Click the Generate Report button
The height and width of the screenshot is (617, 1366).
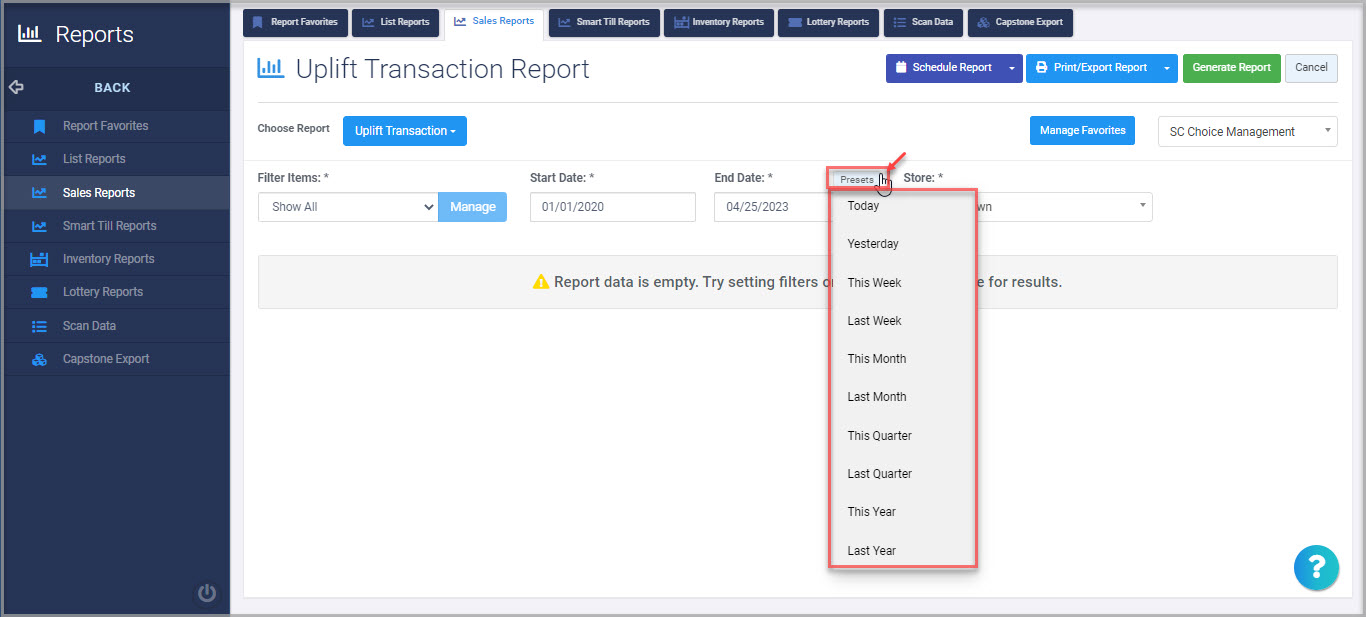coord(1231,68)
